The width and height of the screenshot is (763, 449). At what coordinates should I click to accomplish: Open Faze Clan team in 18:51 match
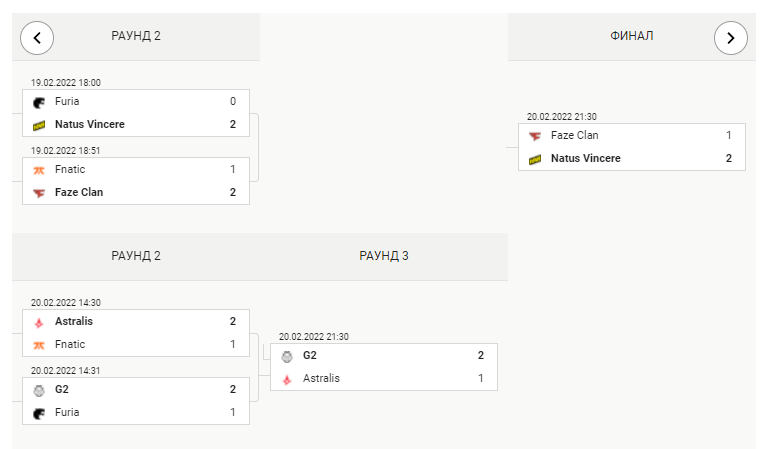point(79,192)
